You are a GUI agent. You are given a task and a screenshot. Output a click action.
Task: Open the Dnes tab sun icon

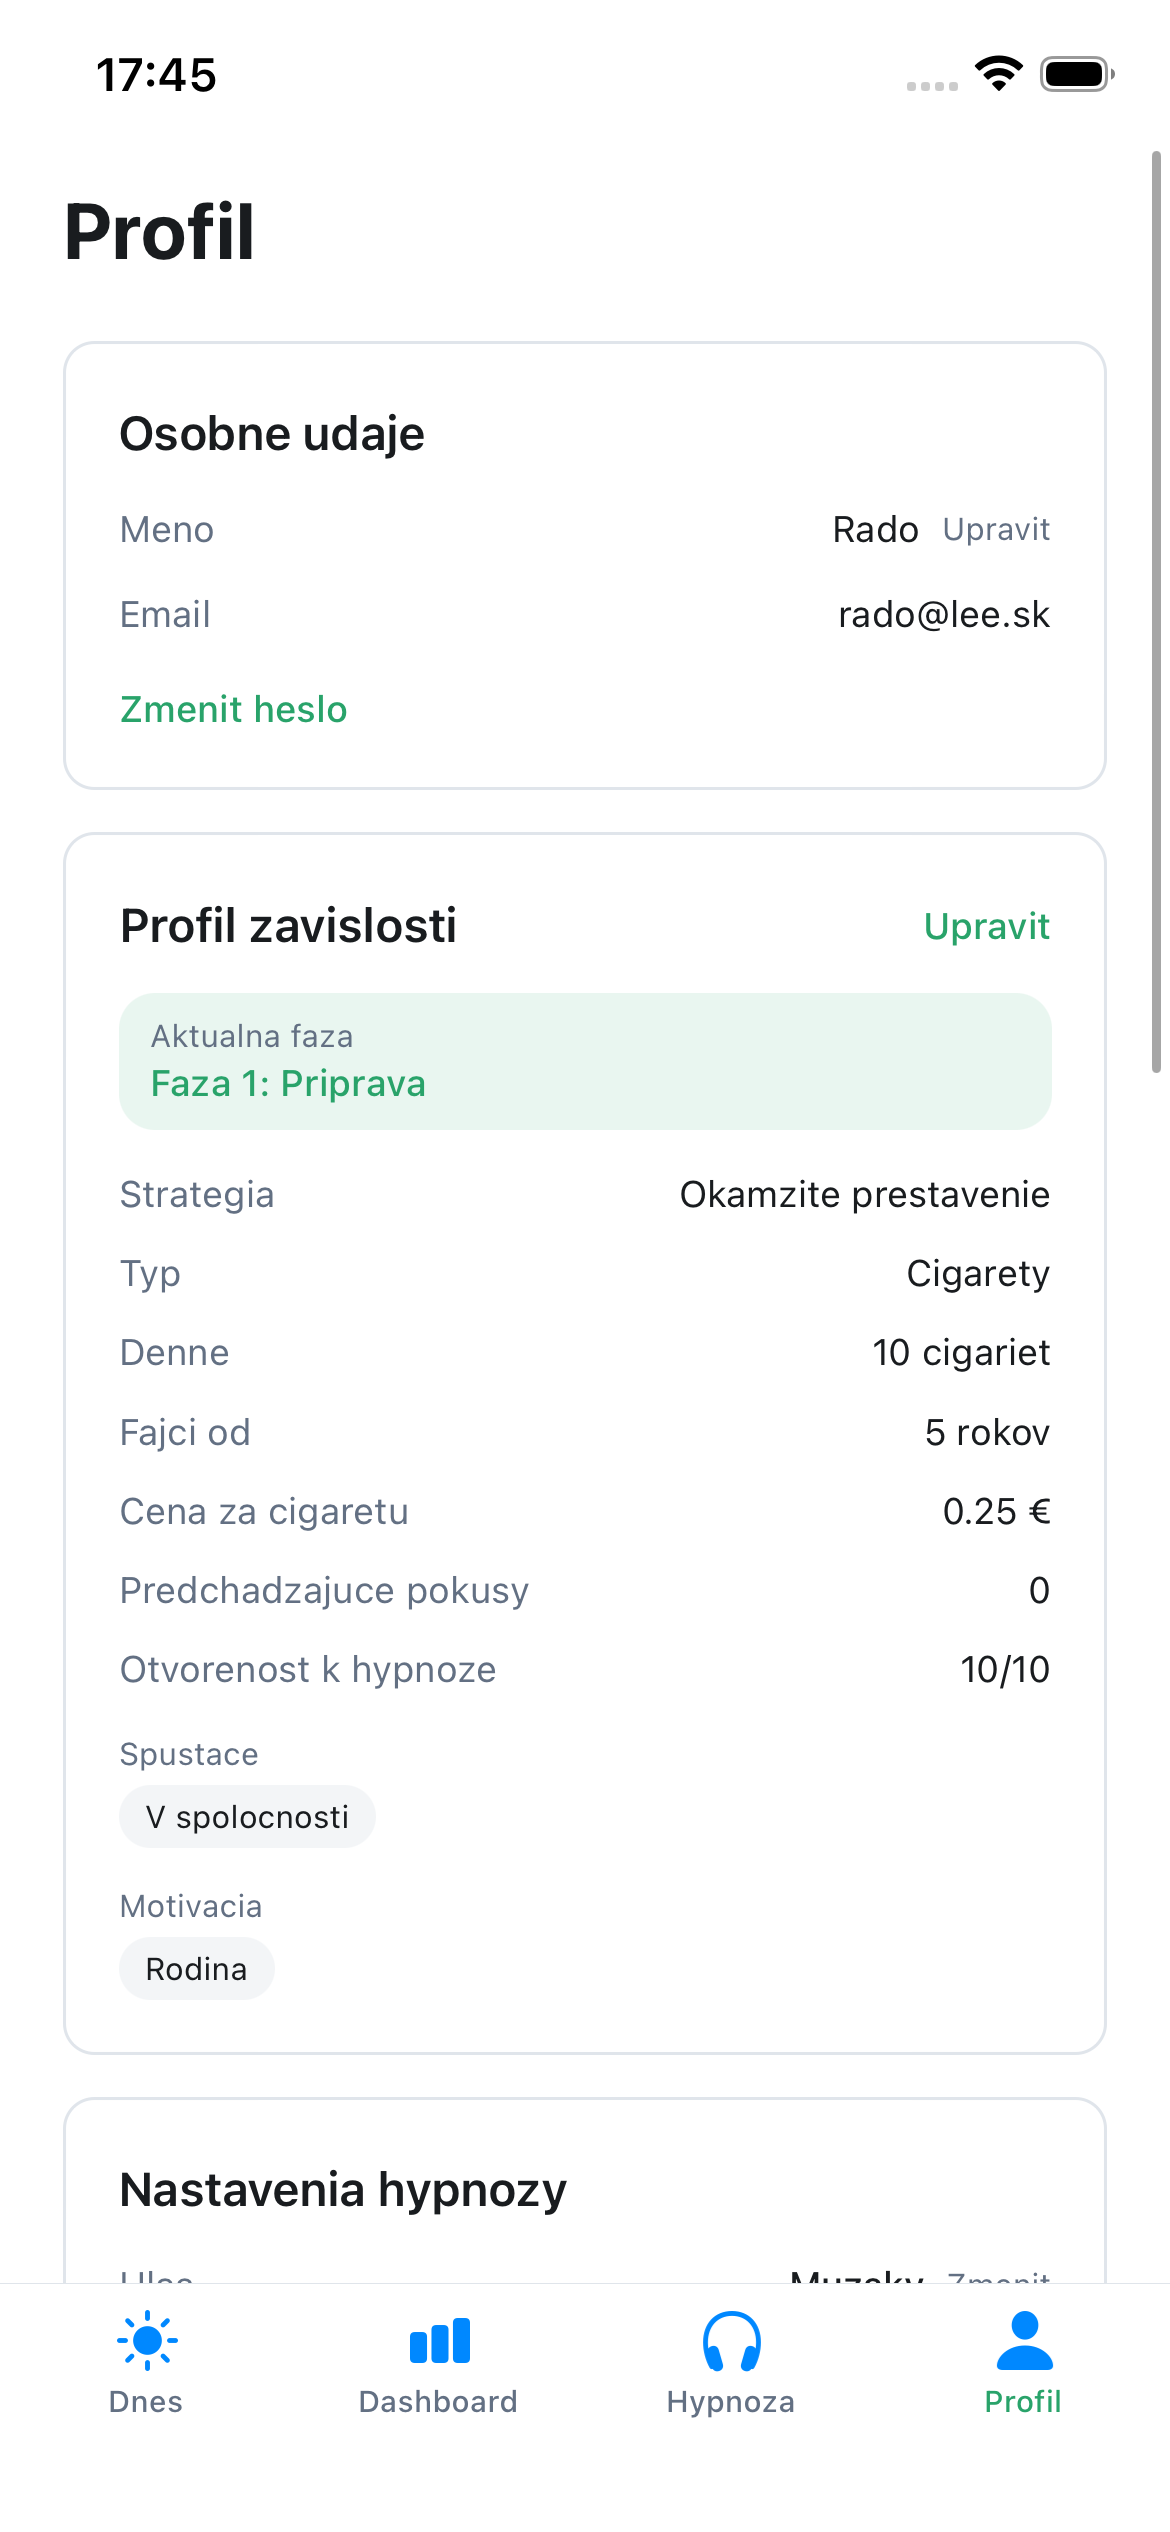147,2340
